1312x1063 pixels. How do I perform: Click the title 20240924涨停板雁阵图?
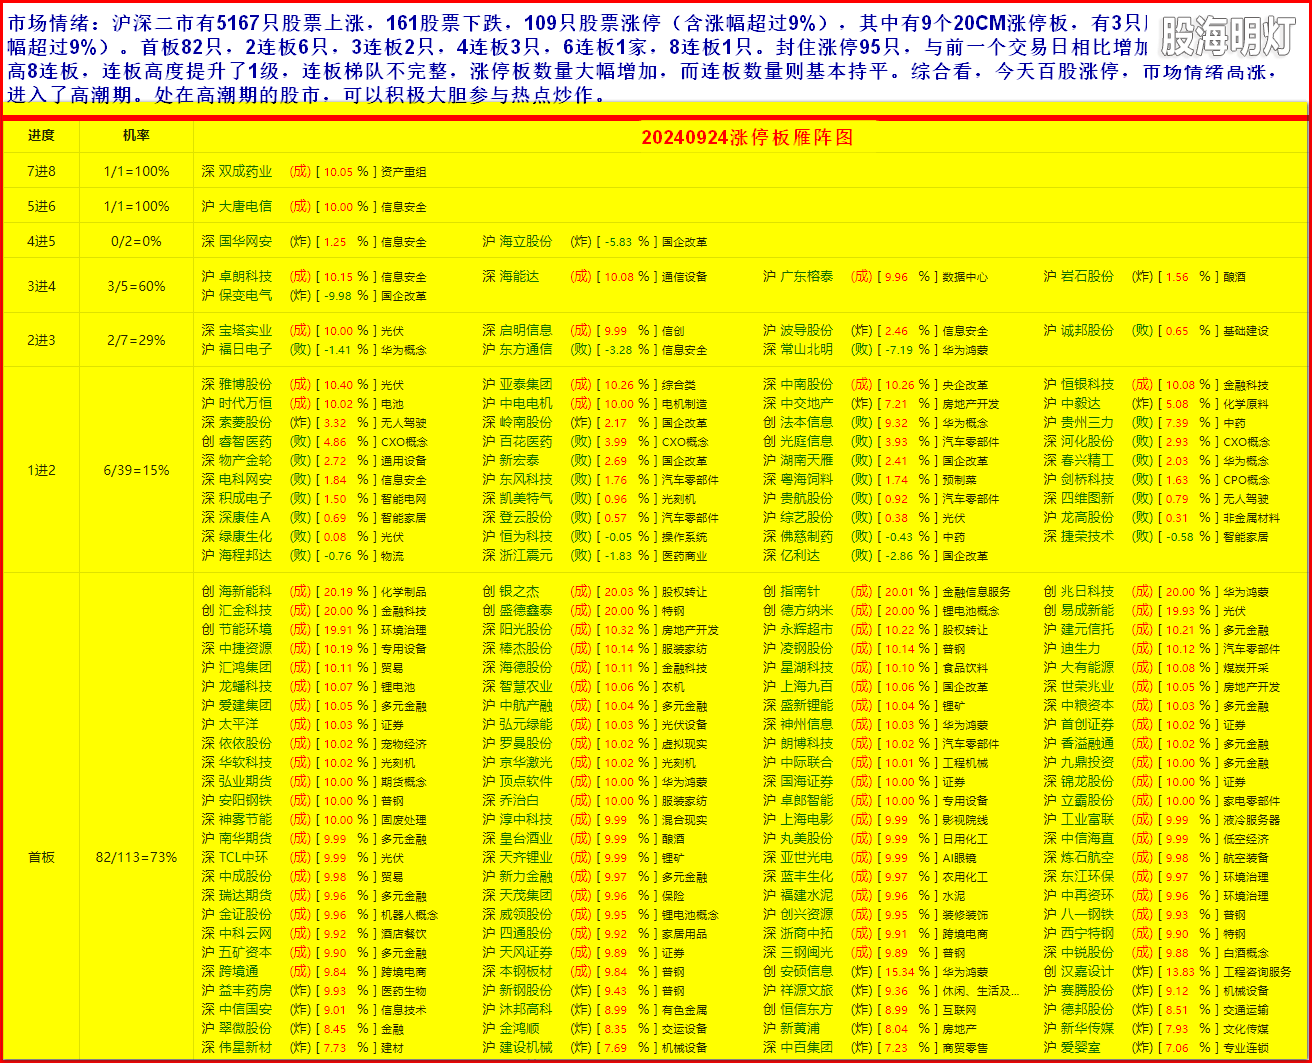click(748, 138)
